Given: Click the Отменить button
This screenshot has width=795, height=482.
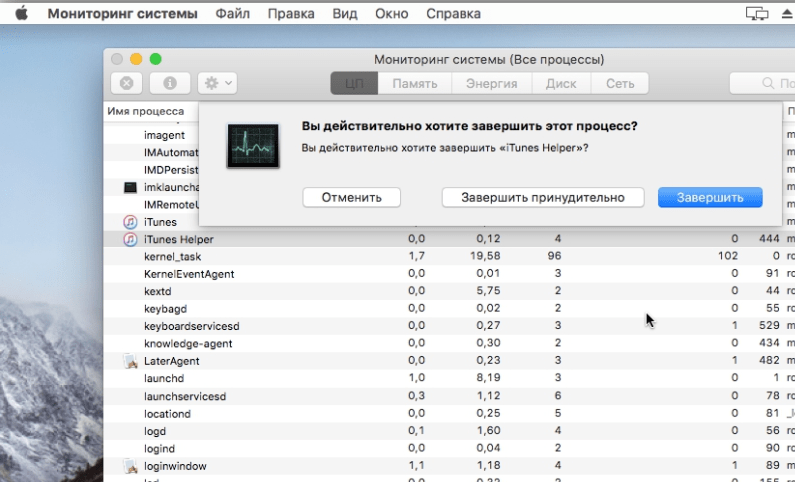Looking at the screenshot, I should tap(351, 197).
